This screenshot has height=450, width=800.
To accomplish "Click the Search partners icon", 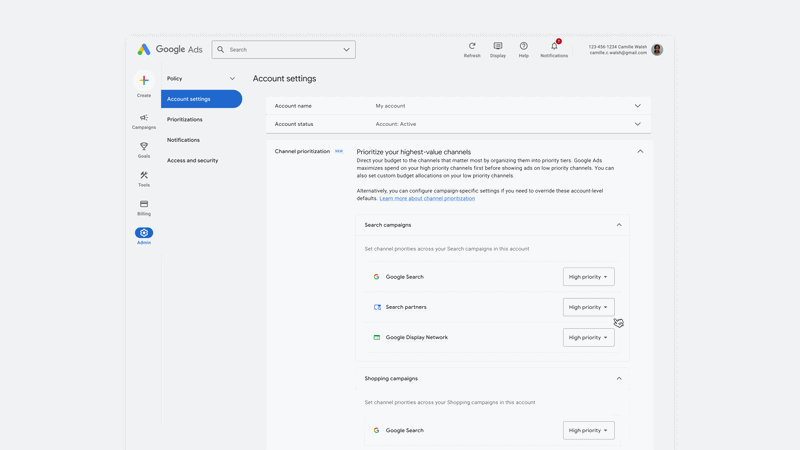I will tap(377, 307).
